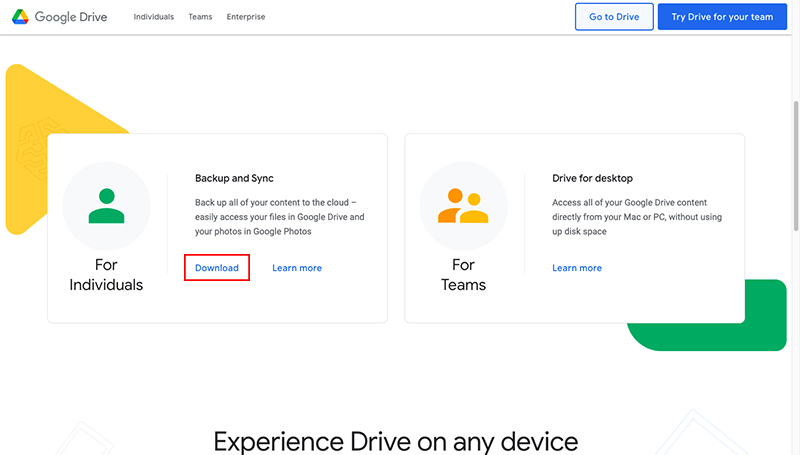Screen dimensions: 800x455
Task: Open the Teams navigation menu item
Action: click(200, 17)
